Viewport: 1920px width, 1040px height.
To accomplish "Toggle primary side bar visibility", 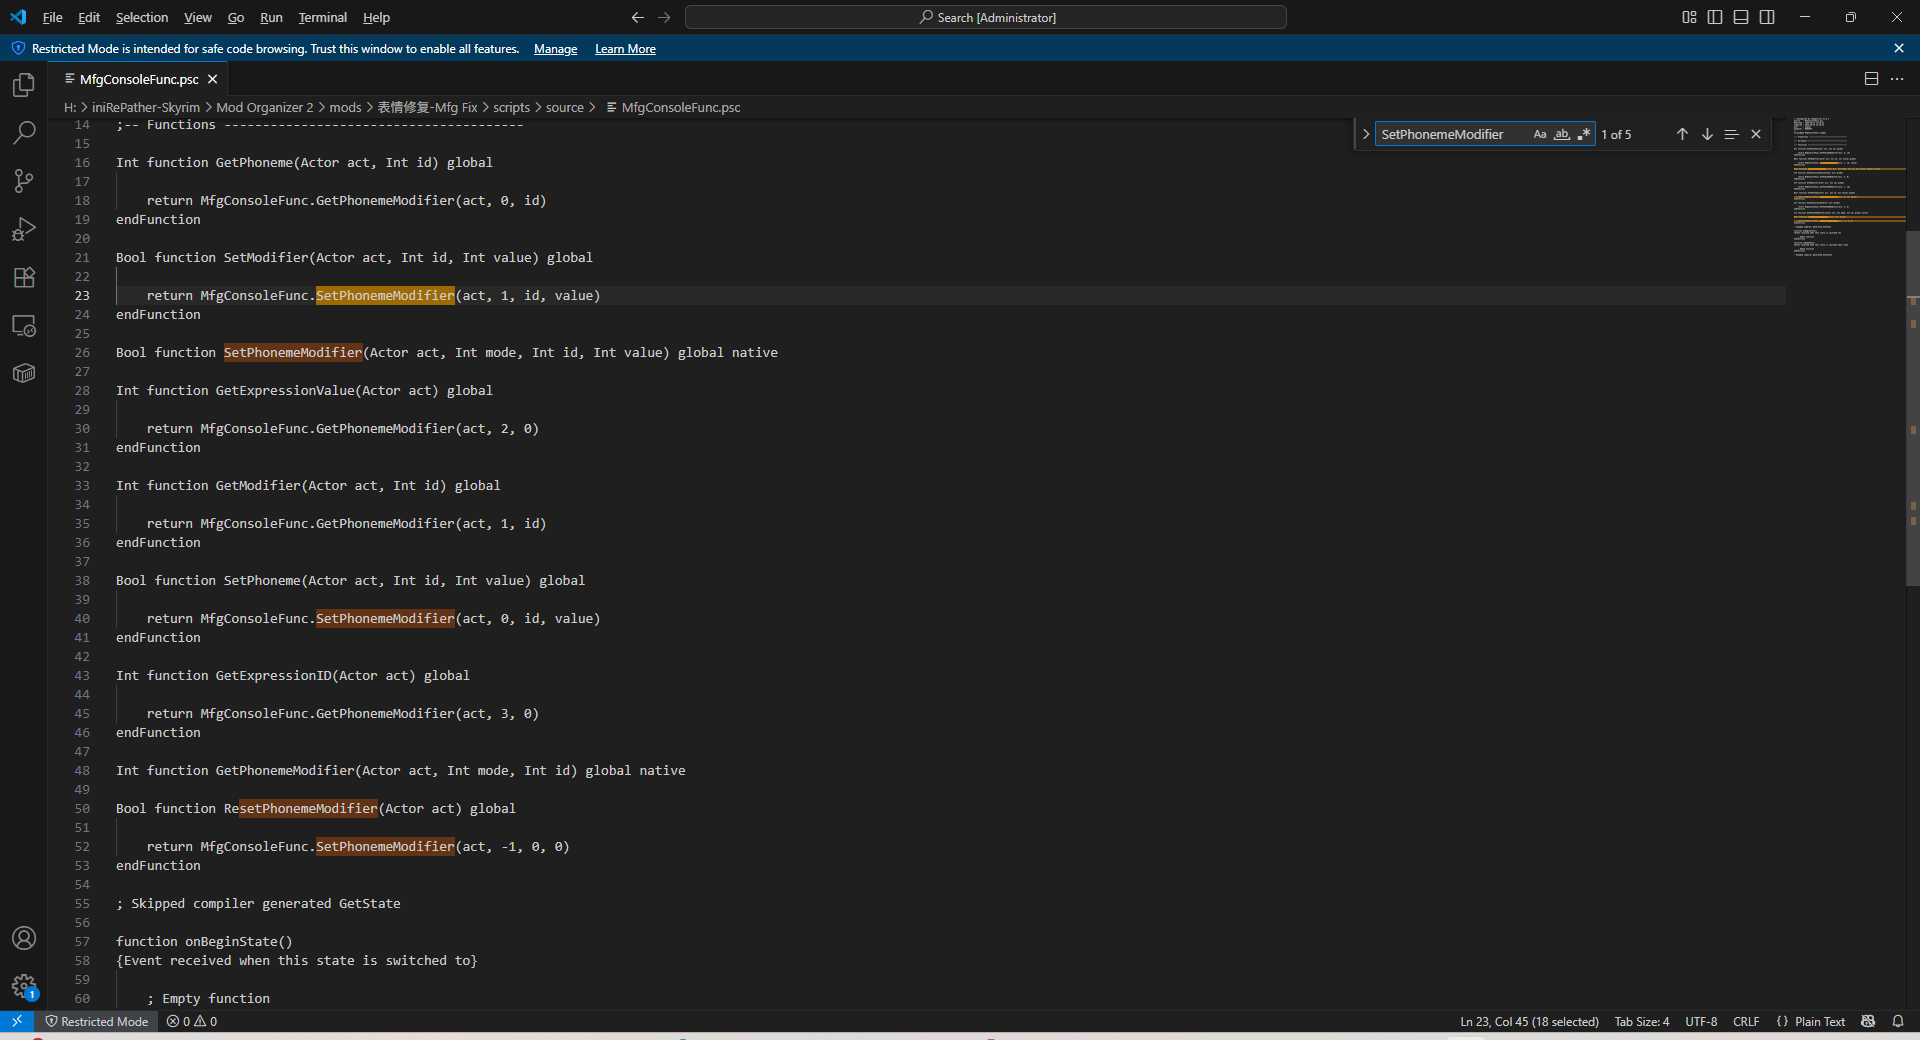I will point(1715,17).
